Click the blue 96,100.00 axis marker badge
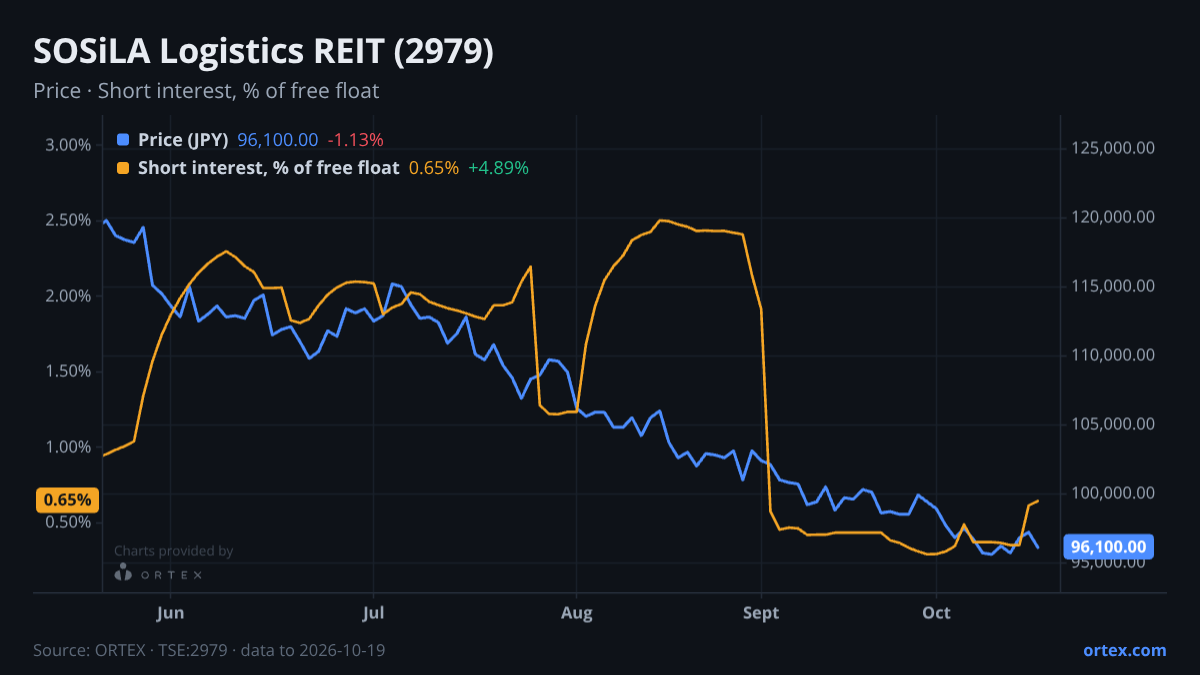This screenshot has height=675, width=1200. pyautogui.click(x=1107, y=547)
